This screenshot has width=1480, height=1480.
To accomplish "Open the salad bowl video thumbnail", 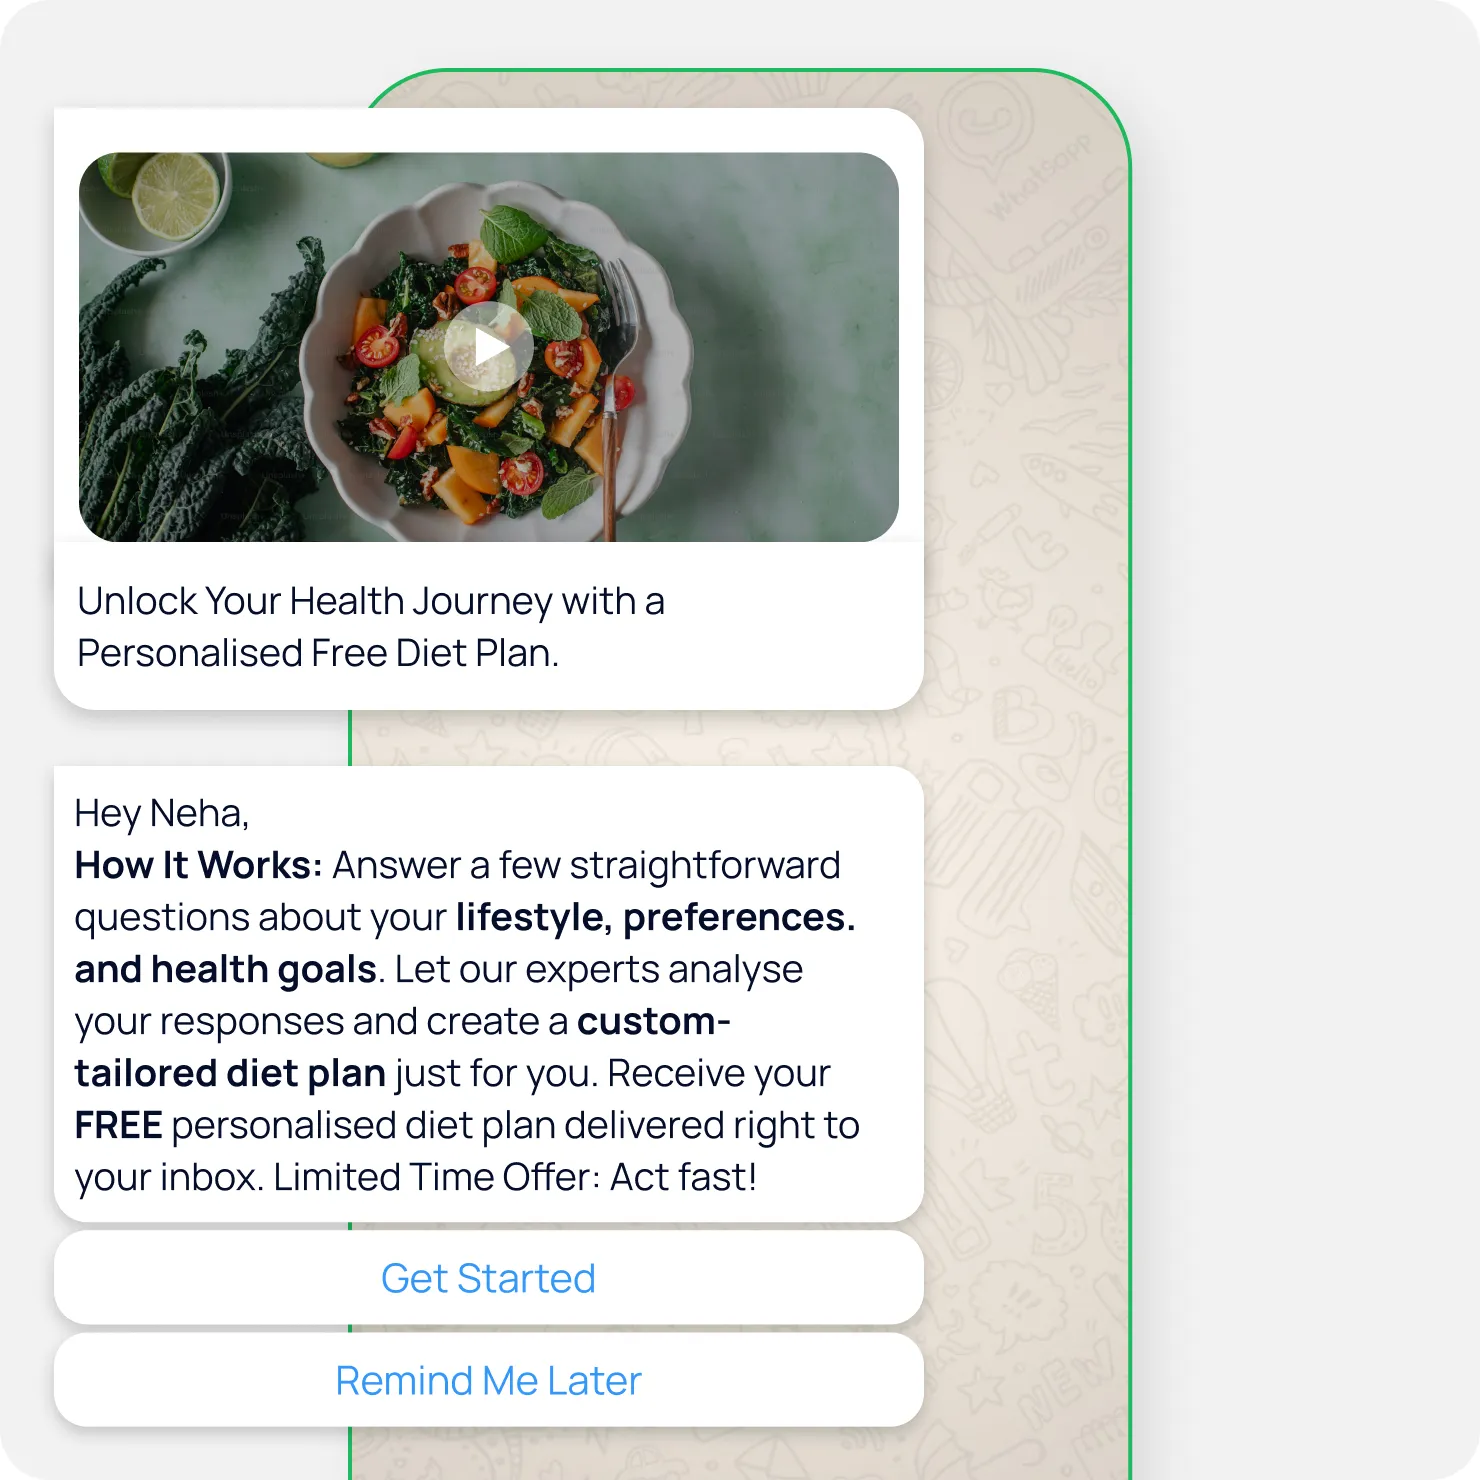I will click(488, 347).
